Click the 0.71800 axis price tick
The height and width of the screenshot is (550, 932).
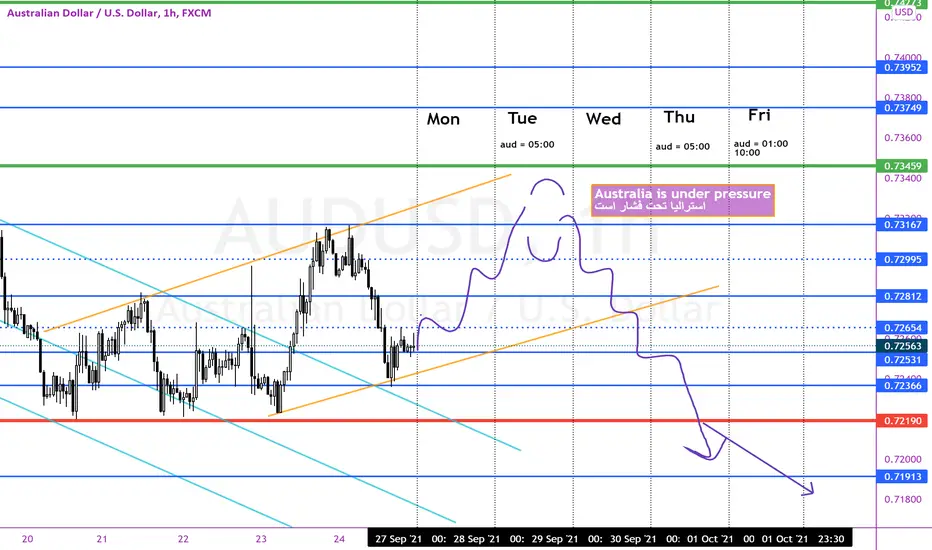point(903,499)
